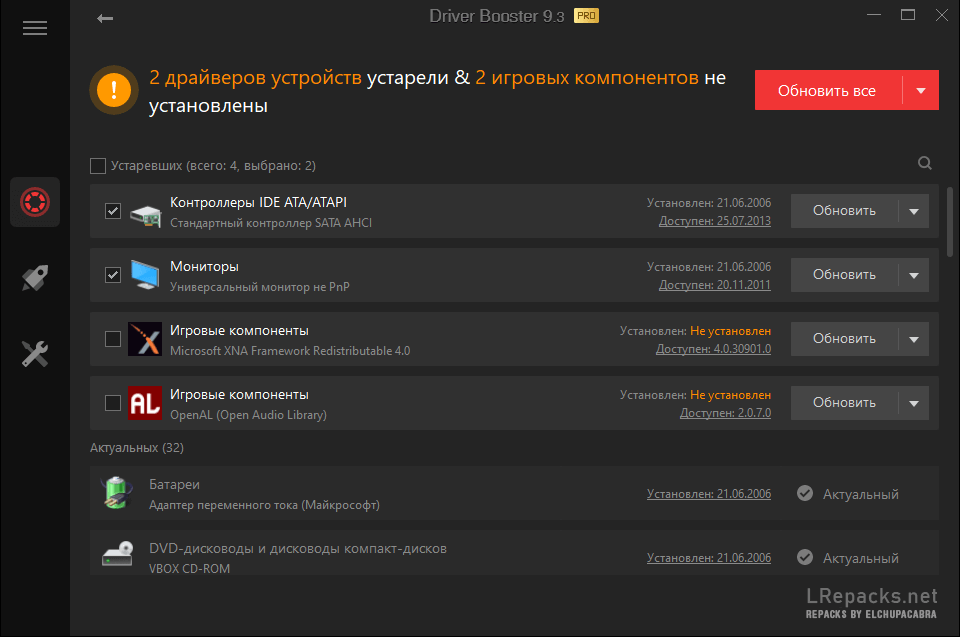The height and width of the screenshot is (637, 960).
Task: Expand the Обновить все dropdown arrow
Action: (923, 89)
